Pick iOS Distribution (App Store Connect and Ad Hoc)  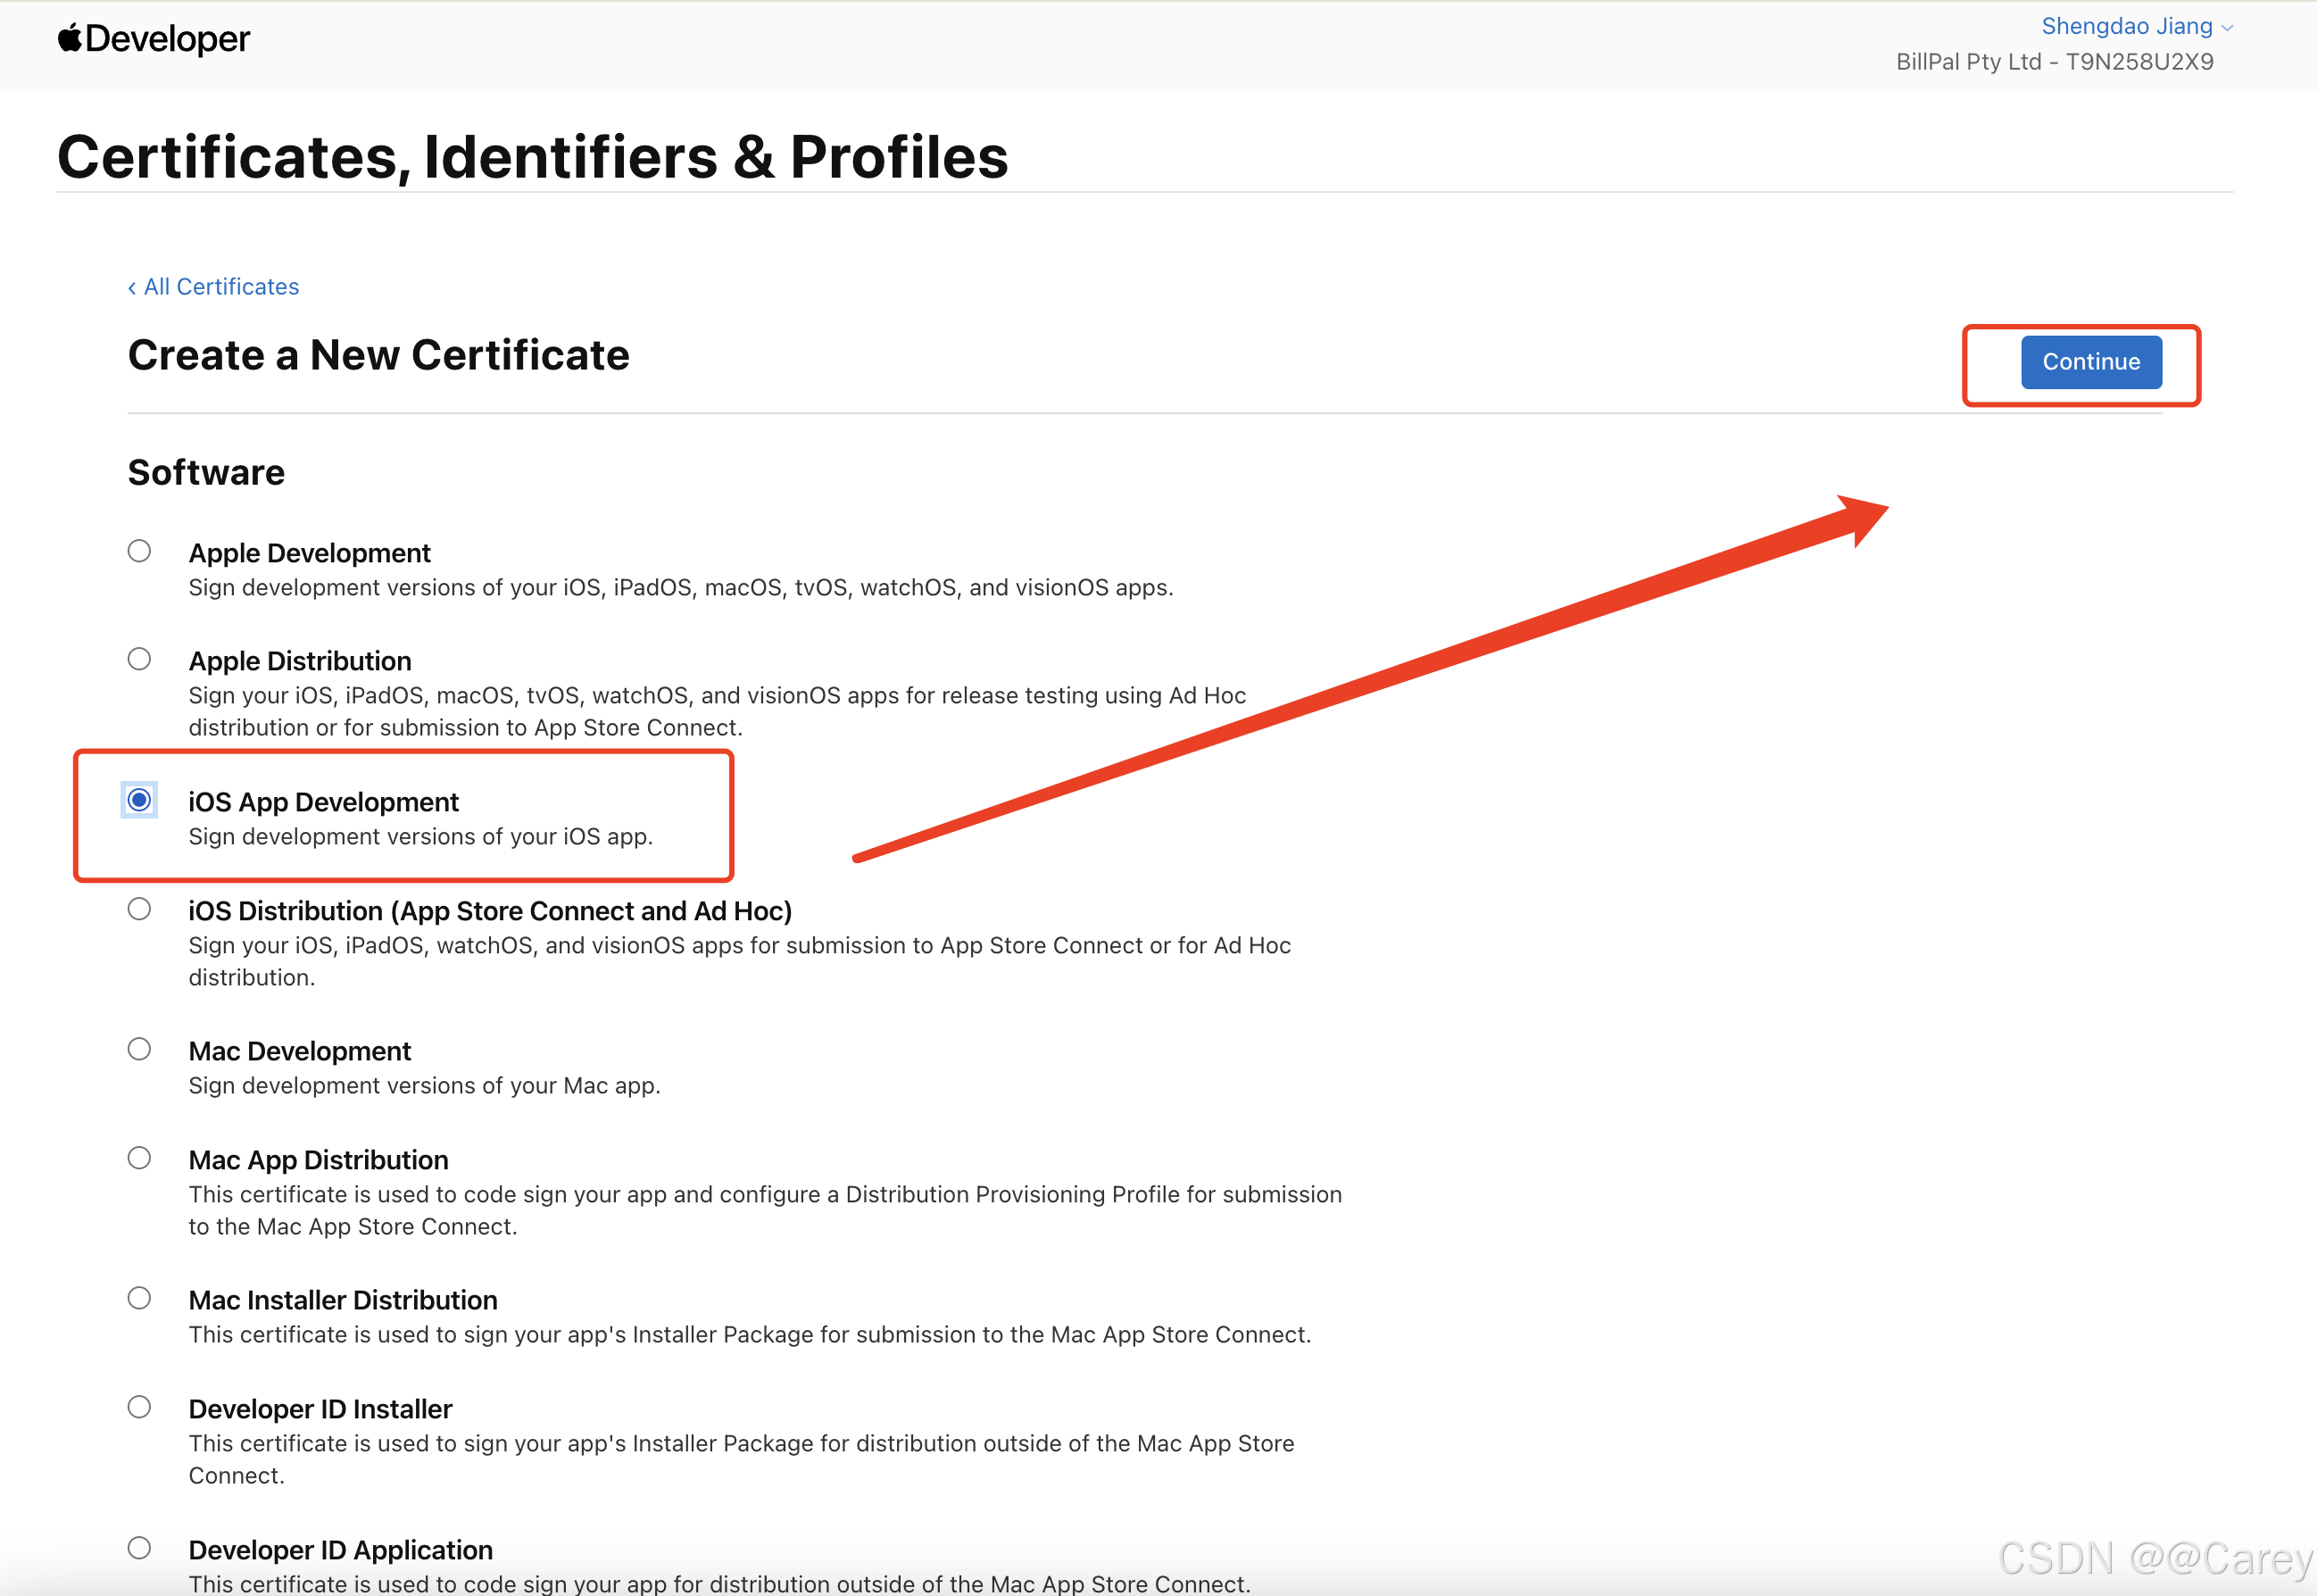click(139, 909)
